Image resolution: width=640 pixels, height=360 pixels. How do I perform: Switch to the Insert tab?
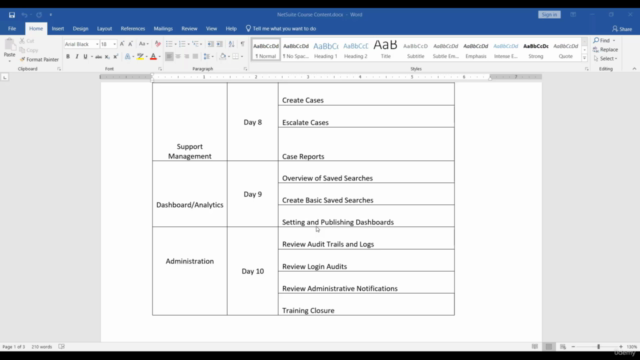[58, 29]
